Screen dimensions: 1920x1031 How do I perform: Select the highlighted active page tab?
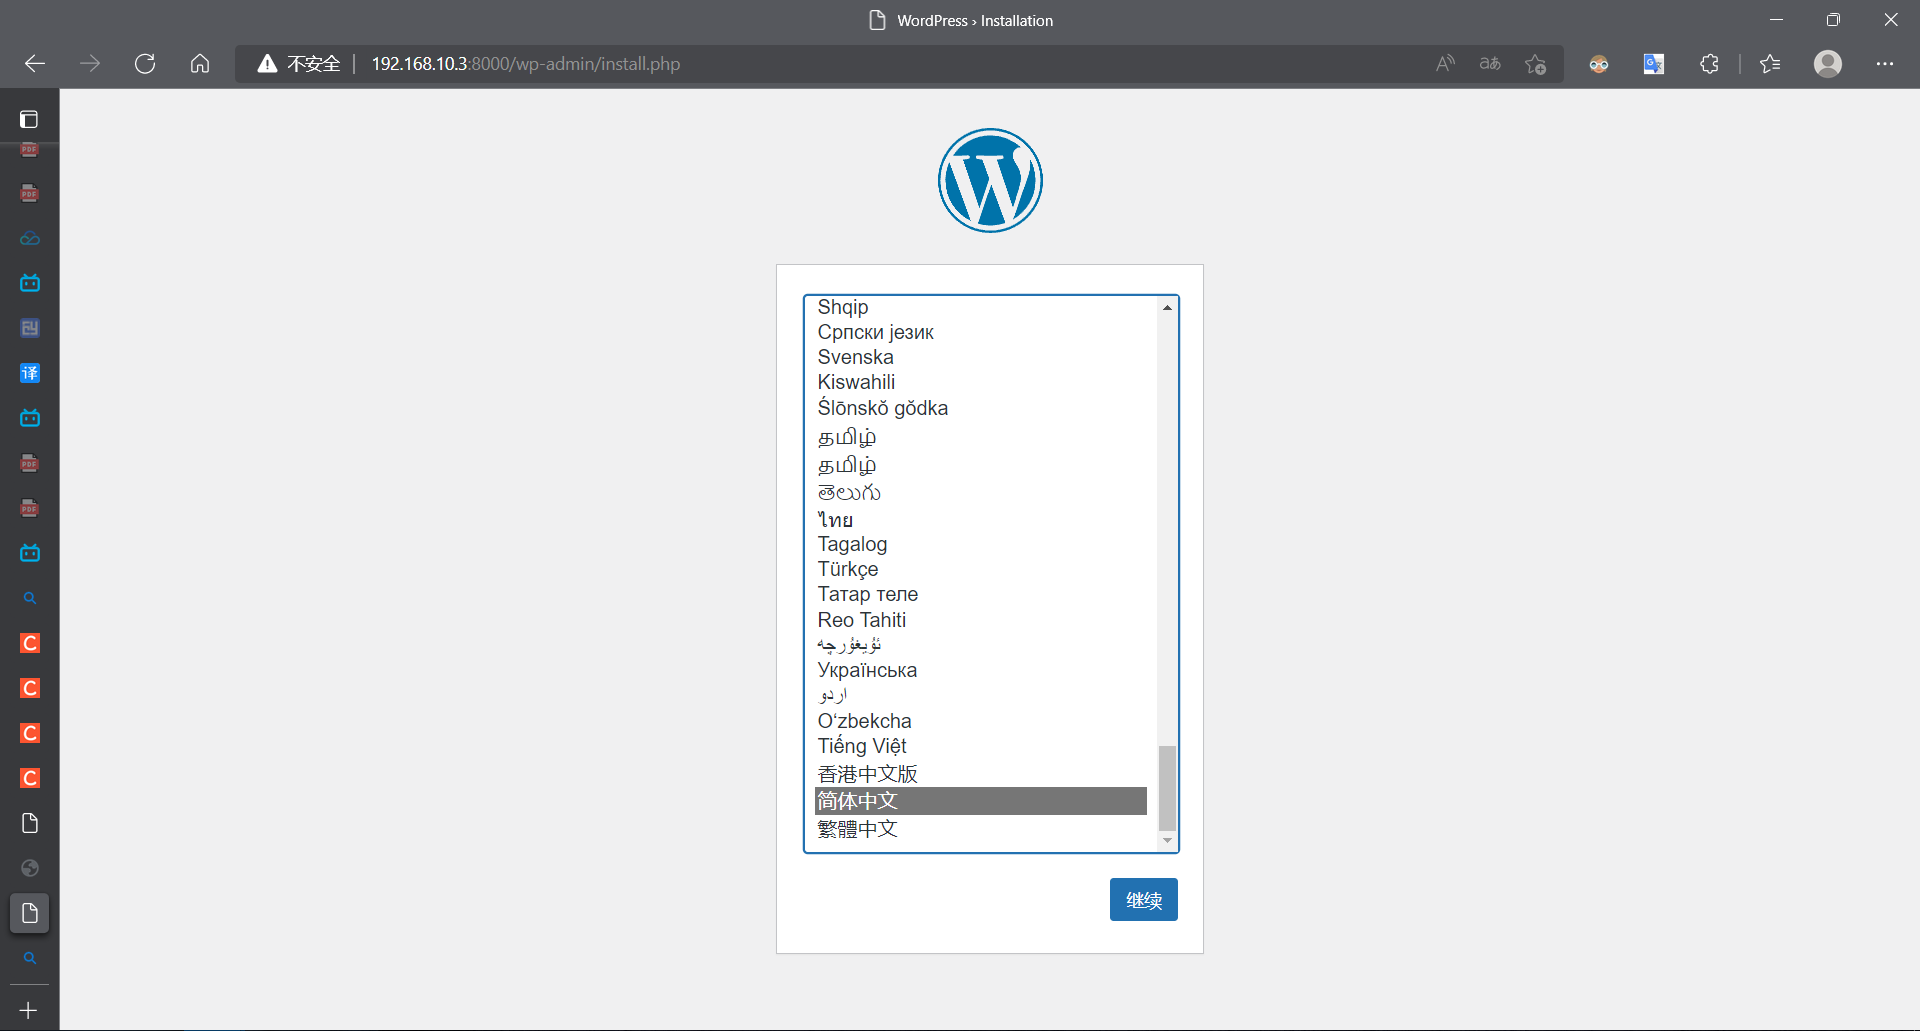point(30,913)
